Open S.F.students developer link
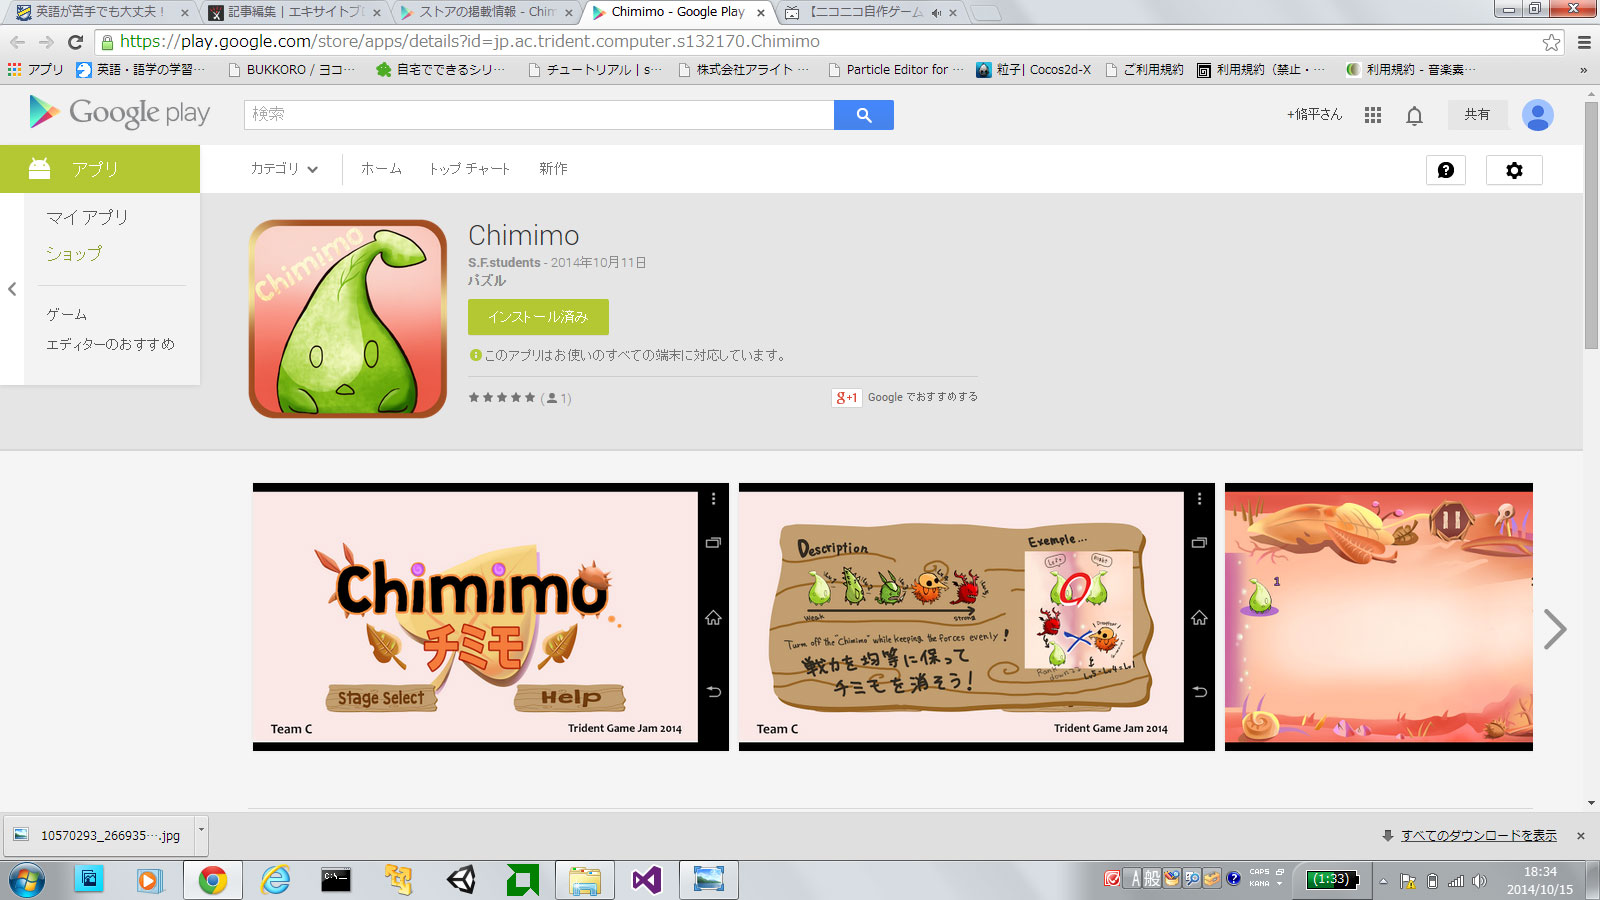Viewport: 1600px width, 900px height. coord(504,263)
